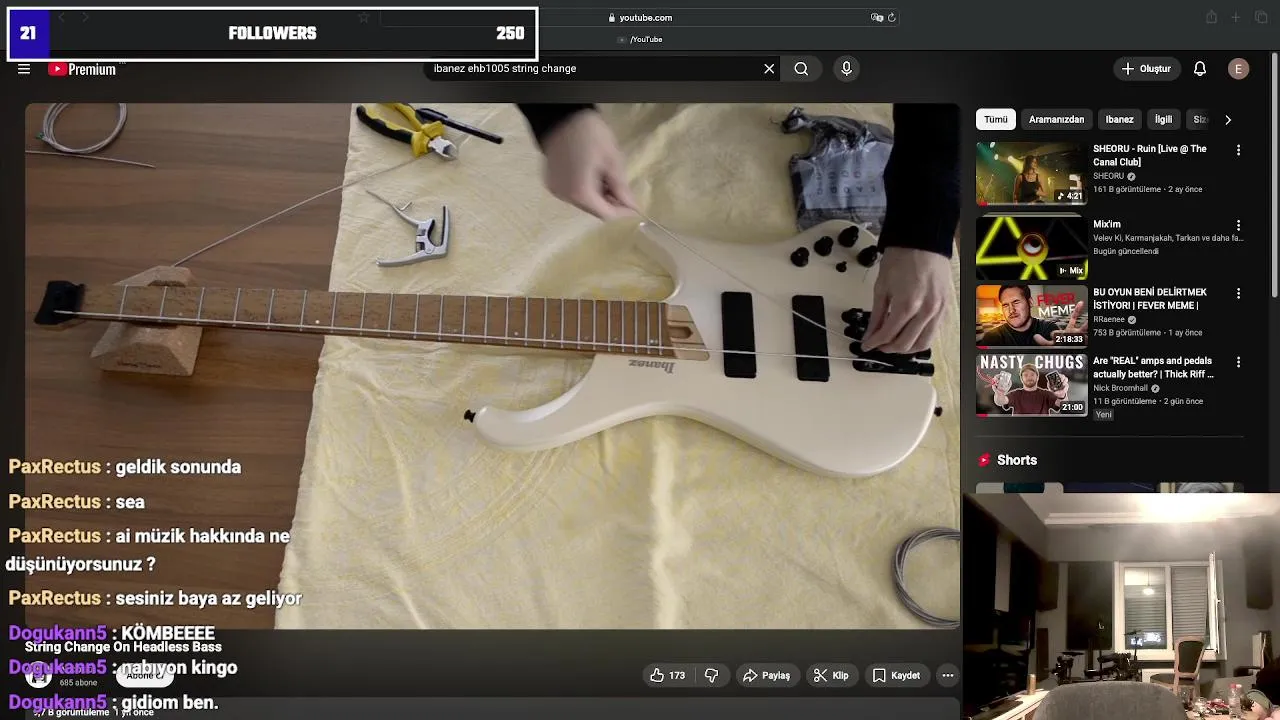This screenshot has width=1280, height=720.
Task: Open the YouTube hamburger guide menu
Action: tap(24, 69)
